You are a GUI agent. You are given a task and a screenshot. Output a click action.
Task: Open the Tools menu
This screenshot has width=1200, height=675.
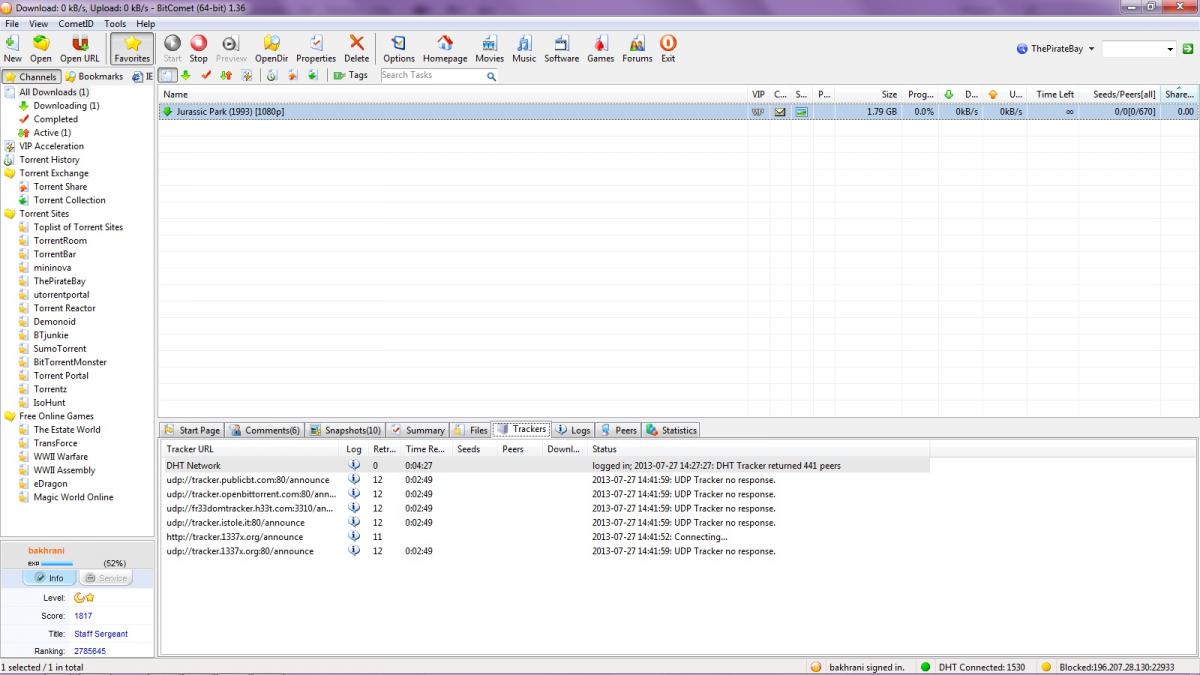115,23
